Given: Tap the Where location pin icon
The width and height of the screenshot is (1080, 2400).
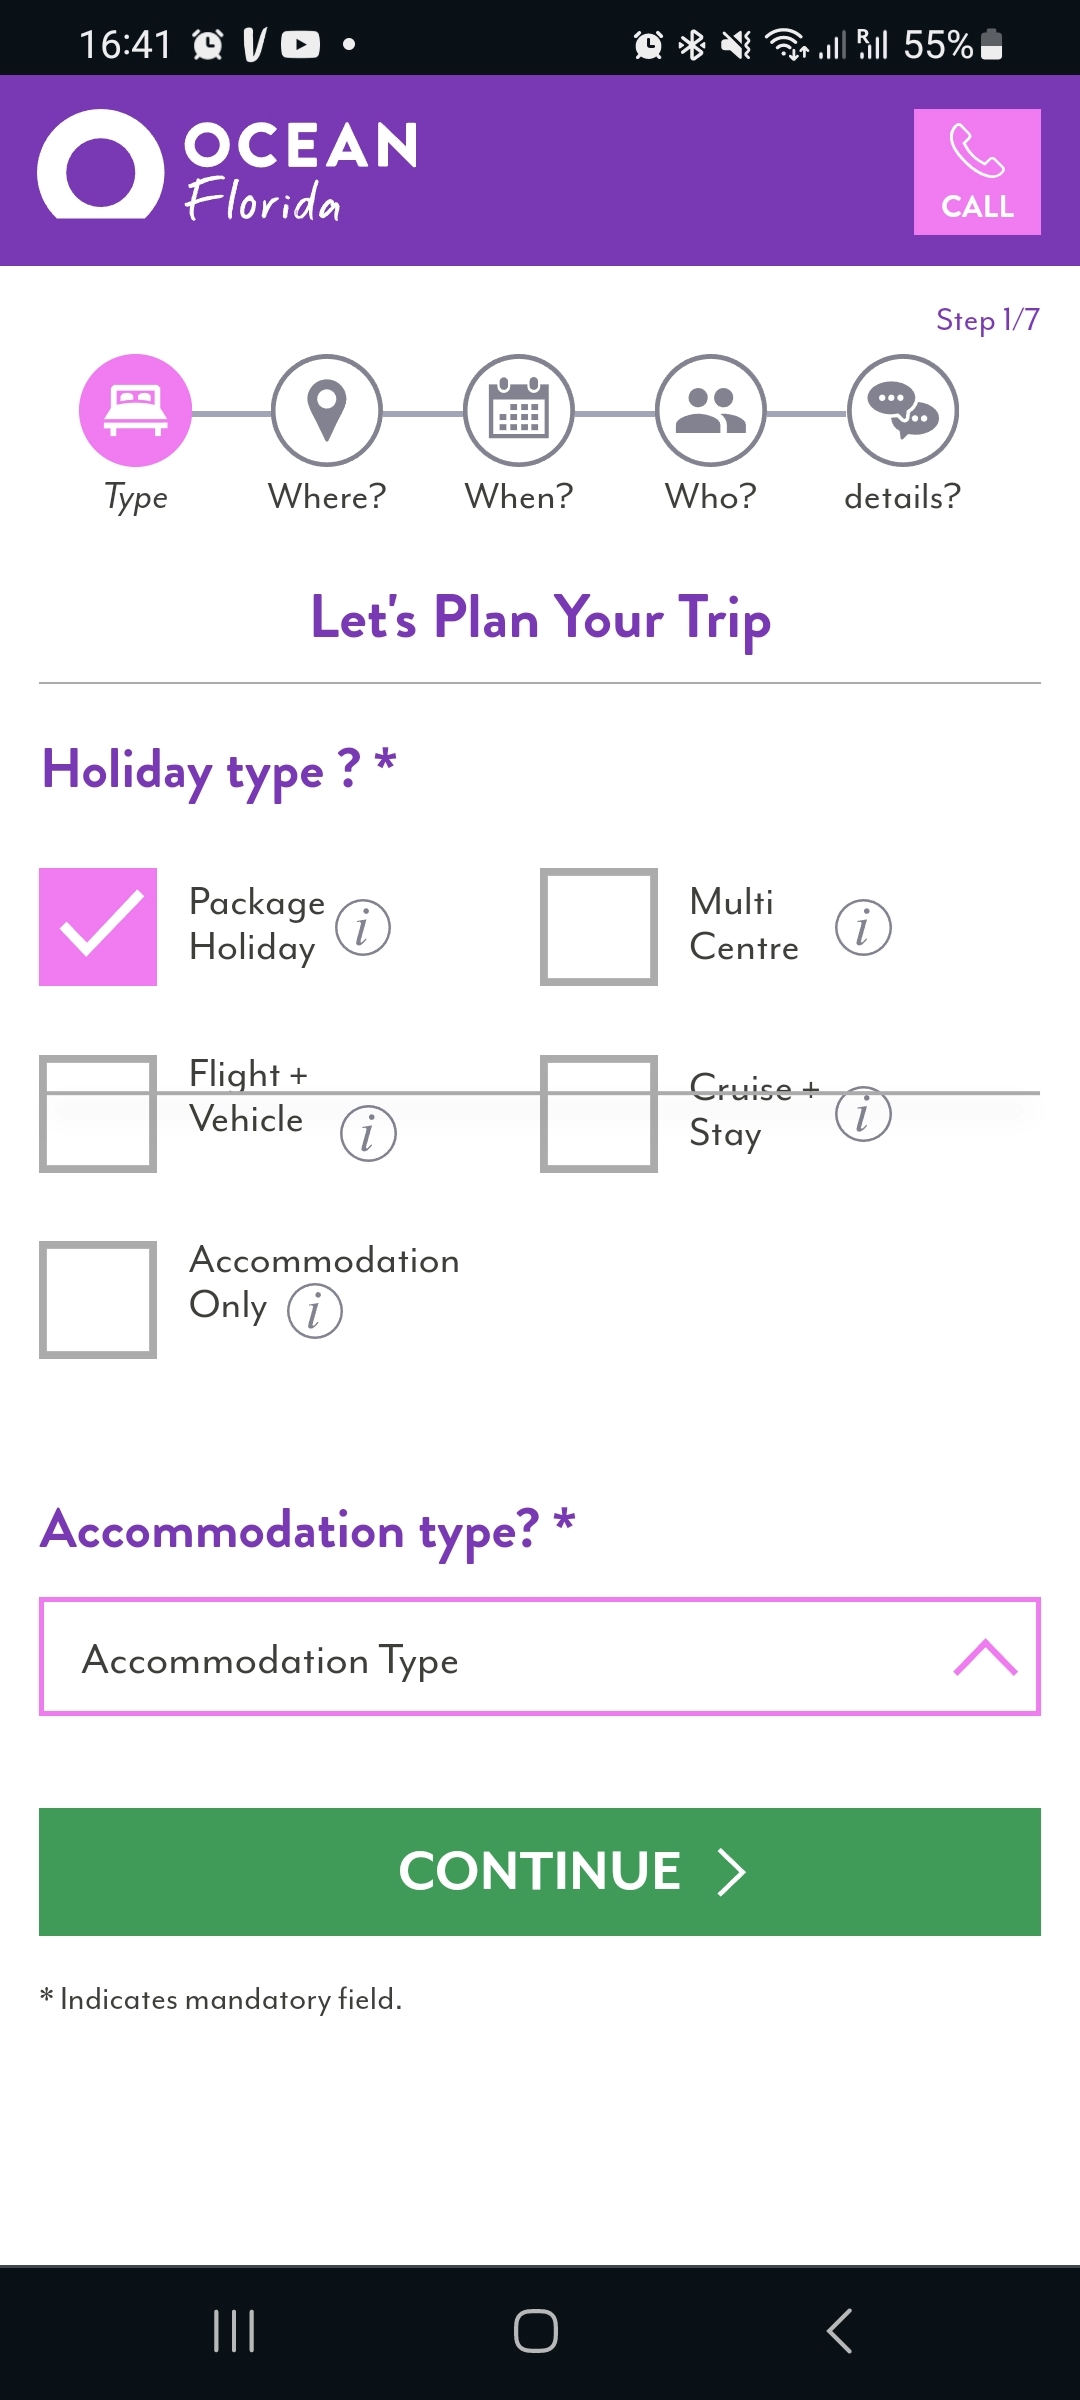Looking at the screenshot, I should tap(327, 410).
